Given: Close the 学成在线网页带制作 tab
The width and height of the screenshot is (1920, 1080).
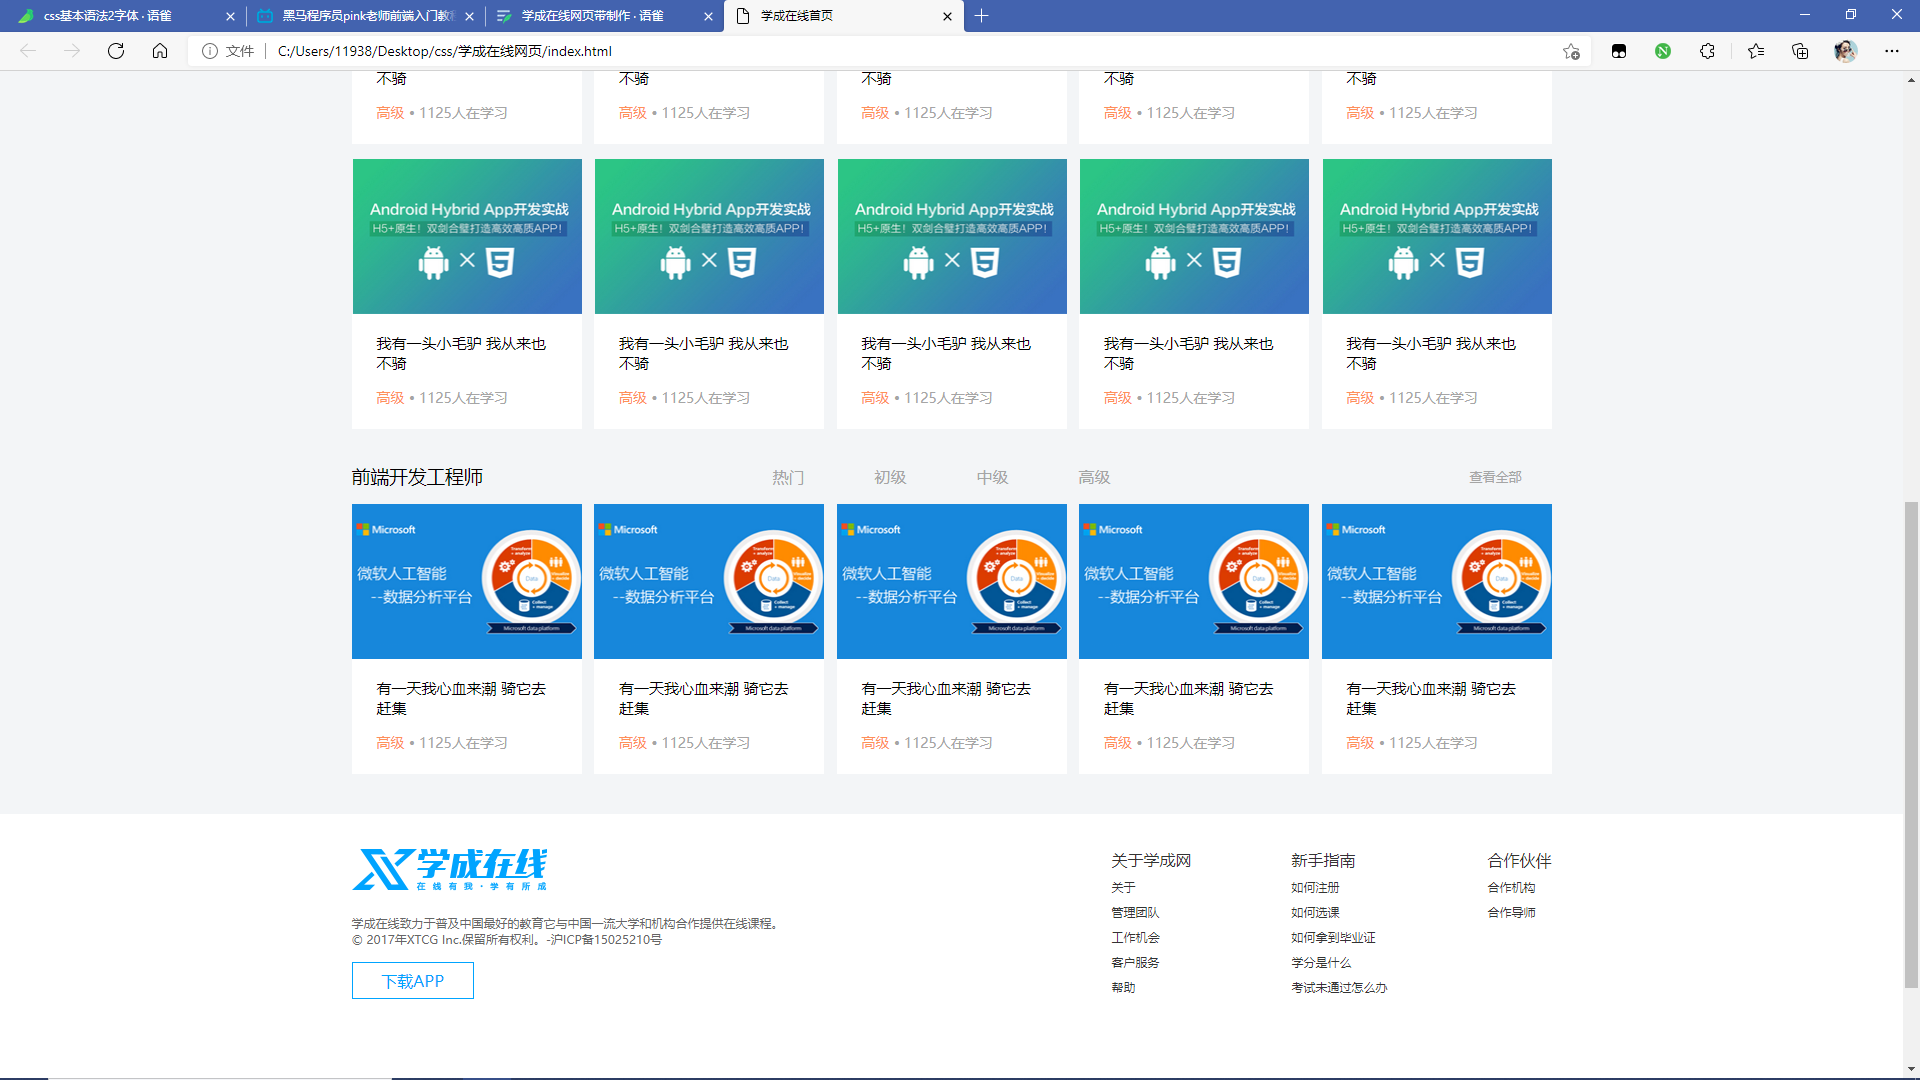Looking at the screenshot, I should [708, 16].
